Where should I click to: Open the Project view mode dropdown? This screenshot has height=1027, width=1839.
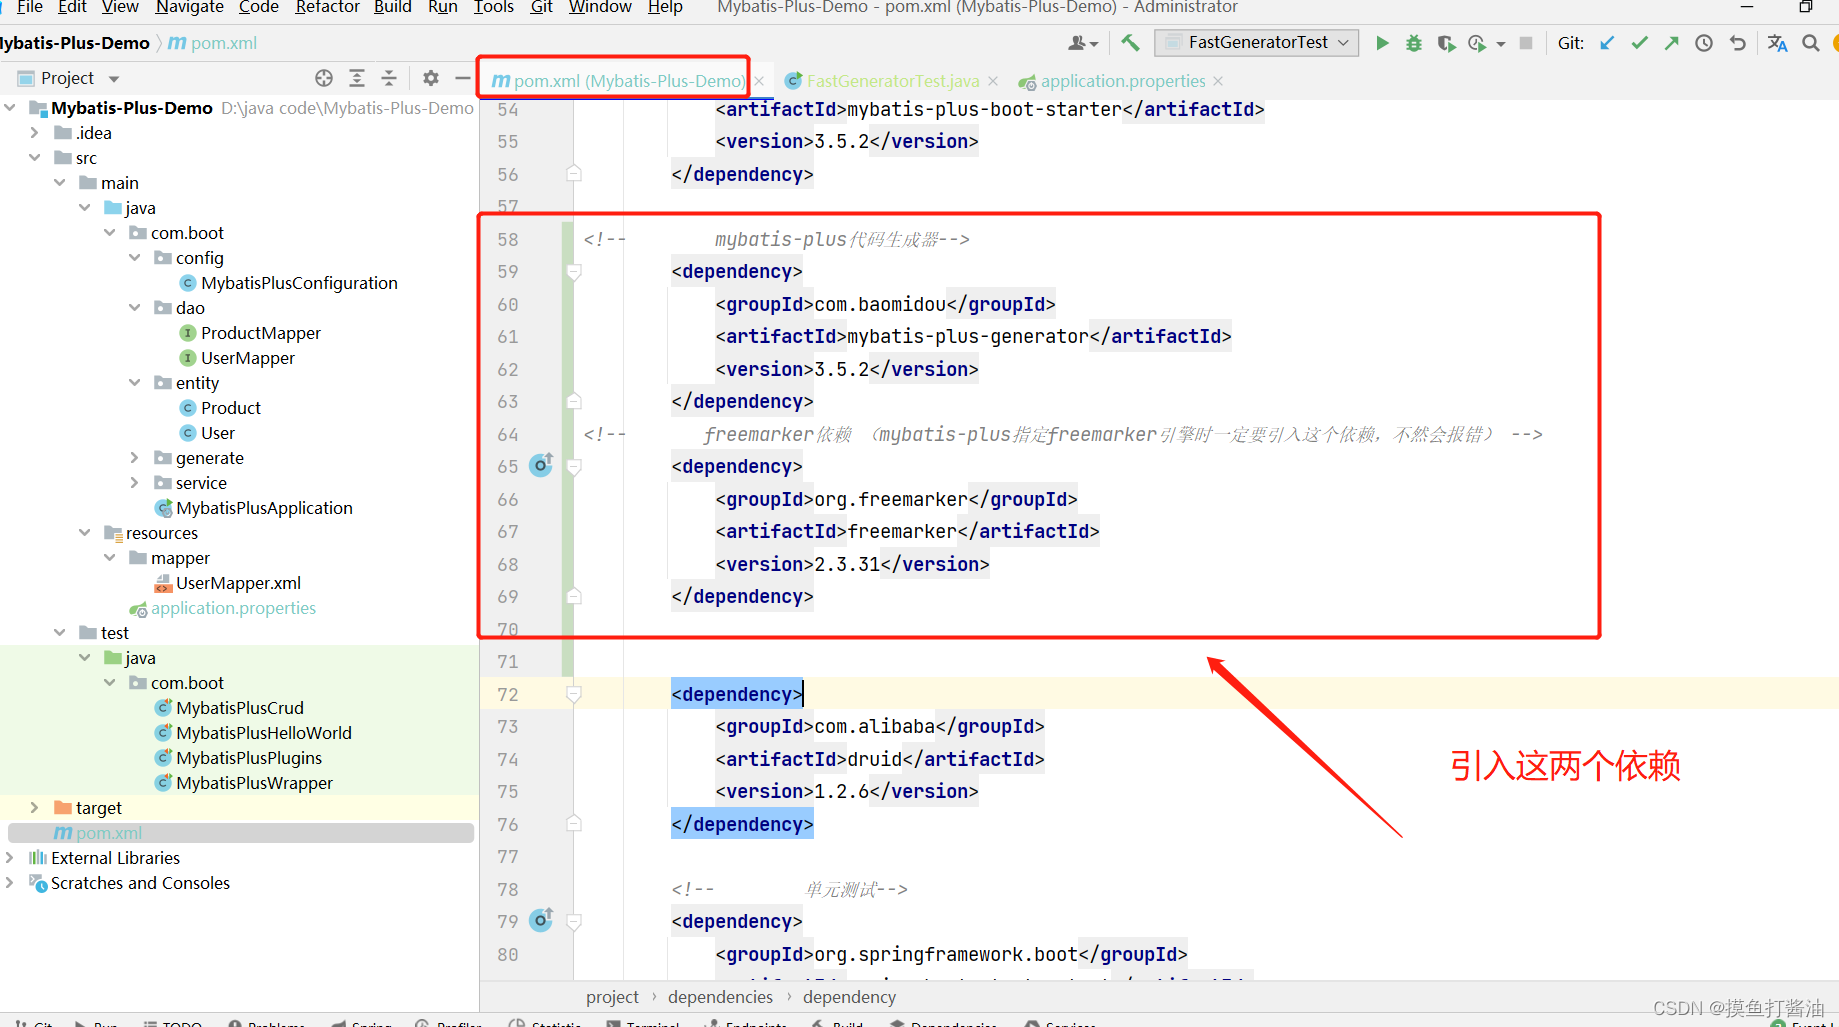click(x=114, y=79)
